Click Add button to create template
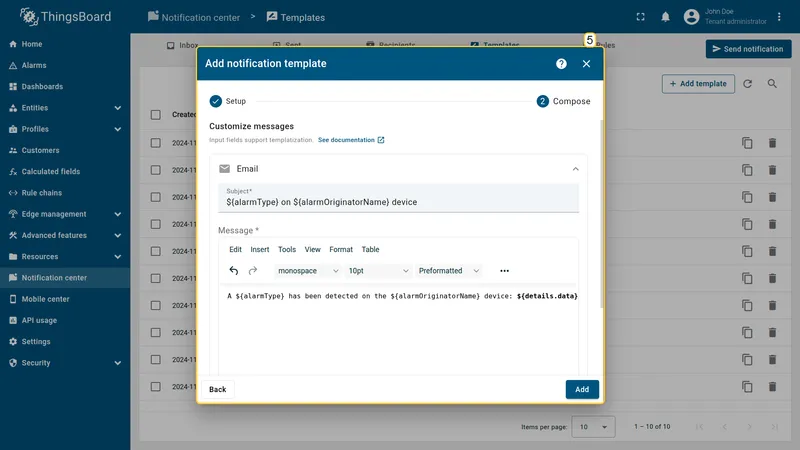The width and height of the screenshot is (800, 450). click(x=582, y=389)
